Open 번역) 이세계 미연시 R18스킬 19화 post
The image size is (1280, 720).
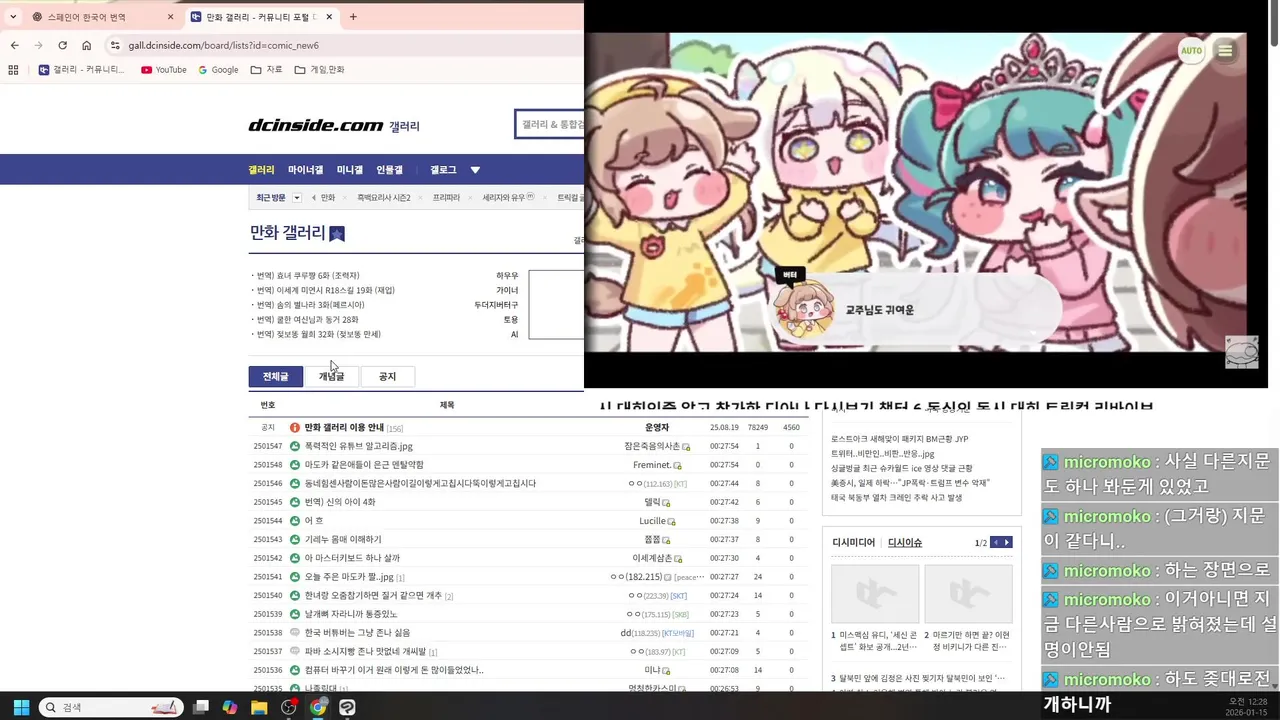(325, 290)
